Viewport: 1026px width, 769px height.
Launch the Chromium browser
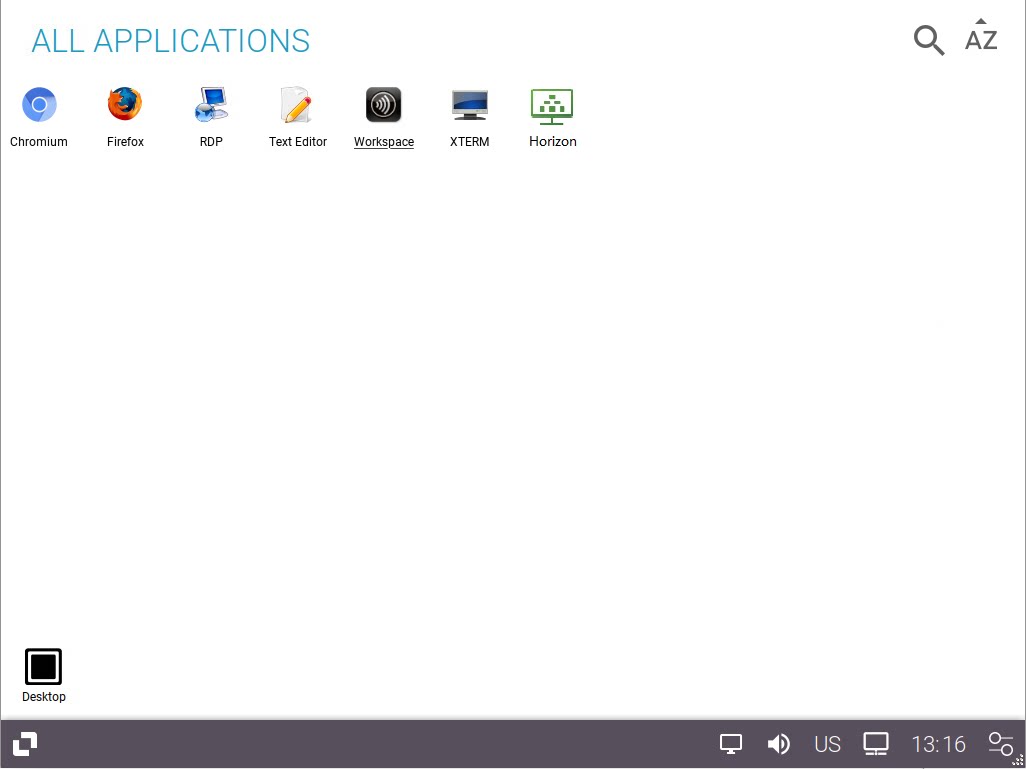[39, 116]
